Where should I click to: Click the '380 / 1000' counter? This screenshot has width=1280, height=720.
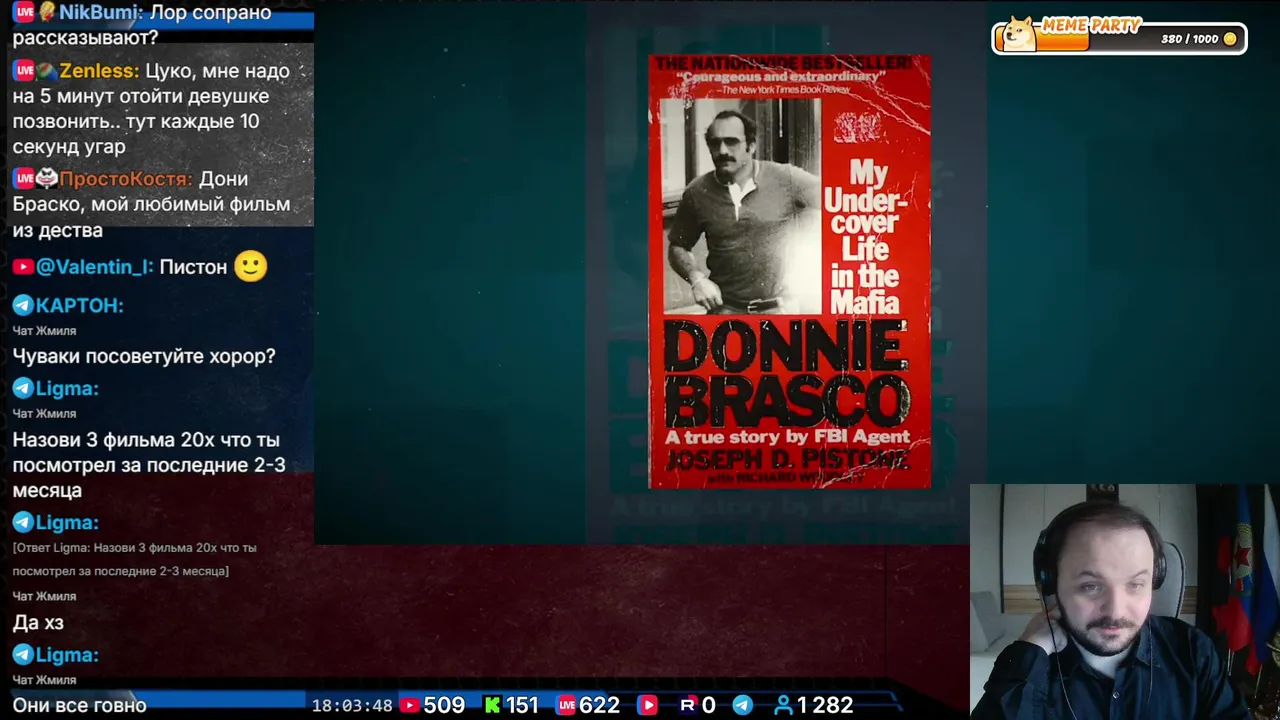click(x=1190, y=39)
